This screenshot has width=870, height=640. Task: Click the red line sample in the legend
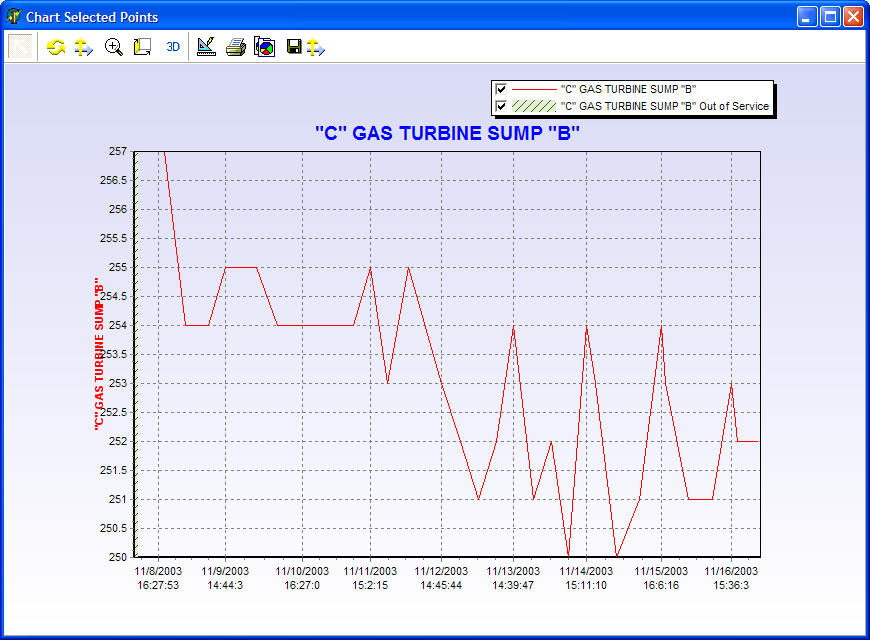[533, 89]
